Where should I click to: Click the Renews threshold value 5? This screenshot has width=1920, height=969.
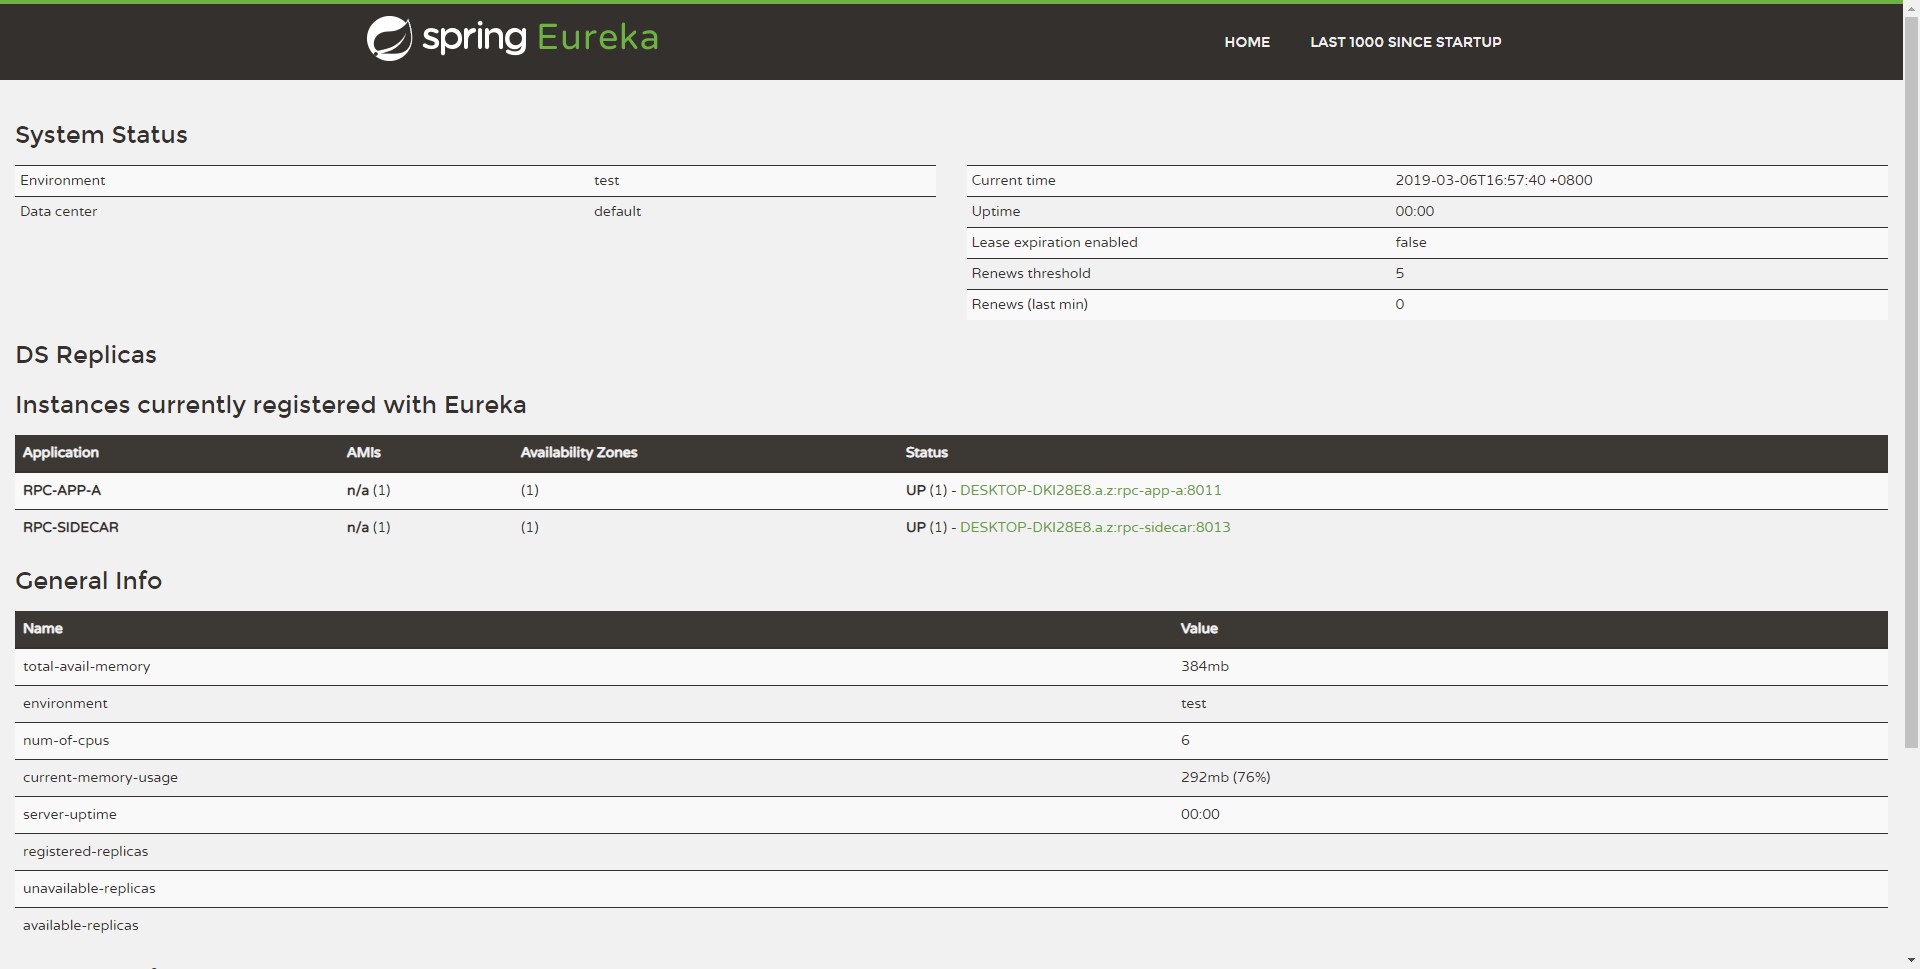1400,273
